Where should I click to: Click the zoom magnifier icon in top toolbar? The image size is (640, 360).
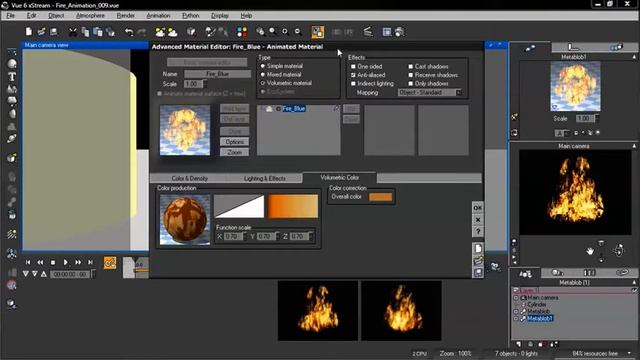click(273, 32)
